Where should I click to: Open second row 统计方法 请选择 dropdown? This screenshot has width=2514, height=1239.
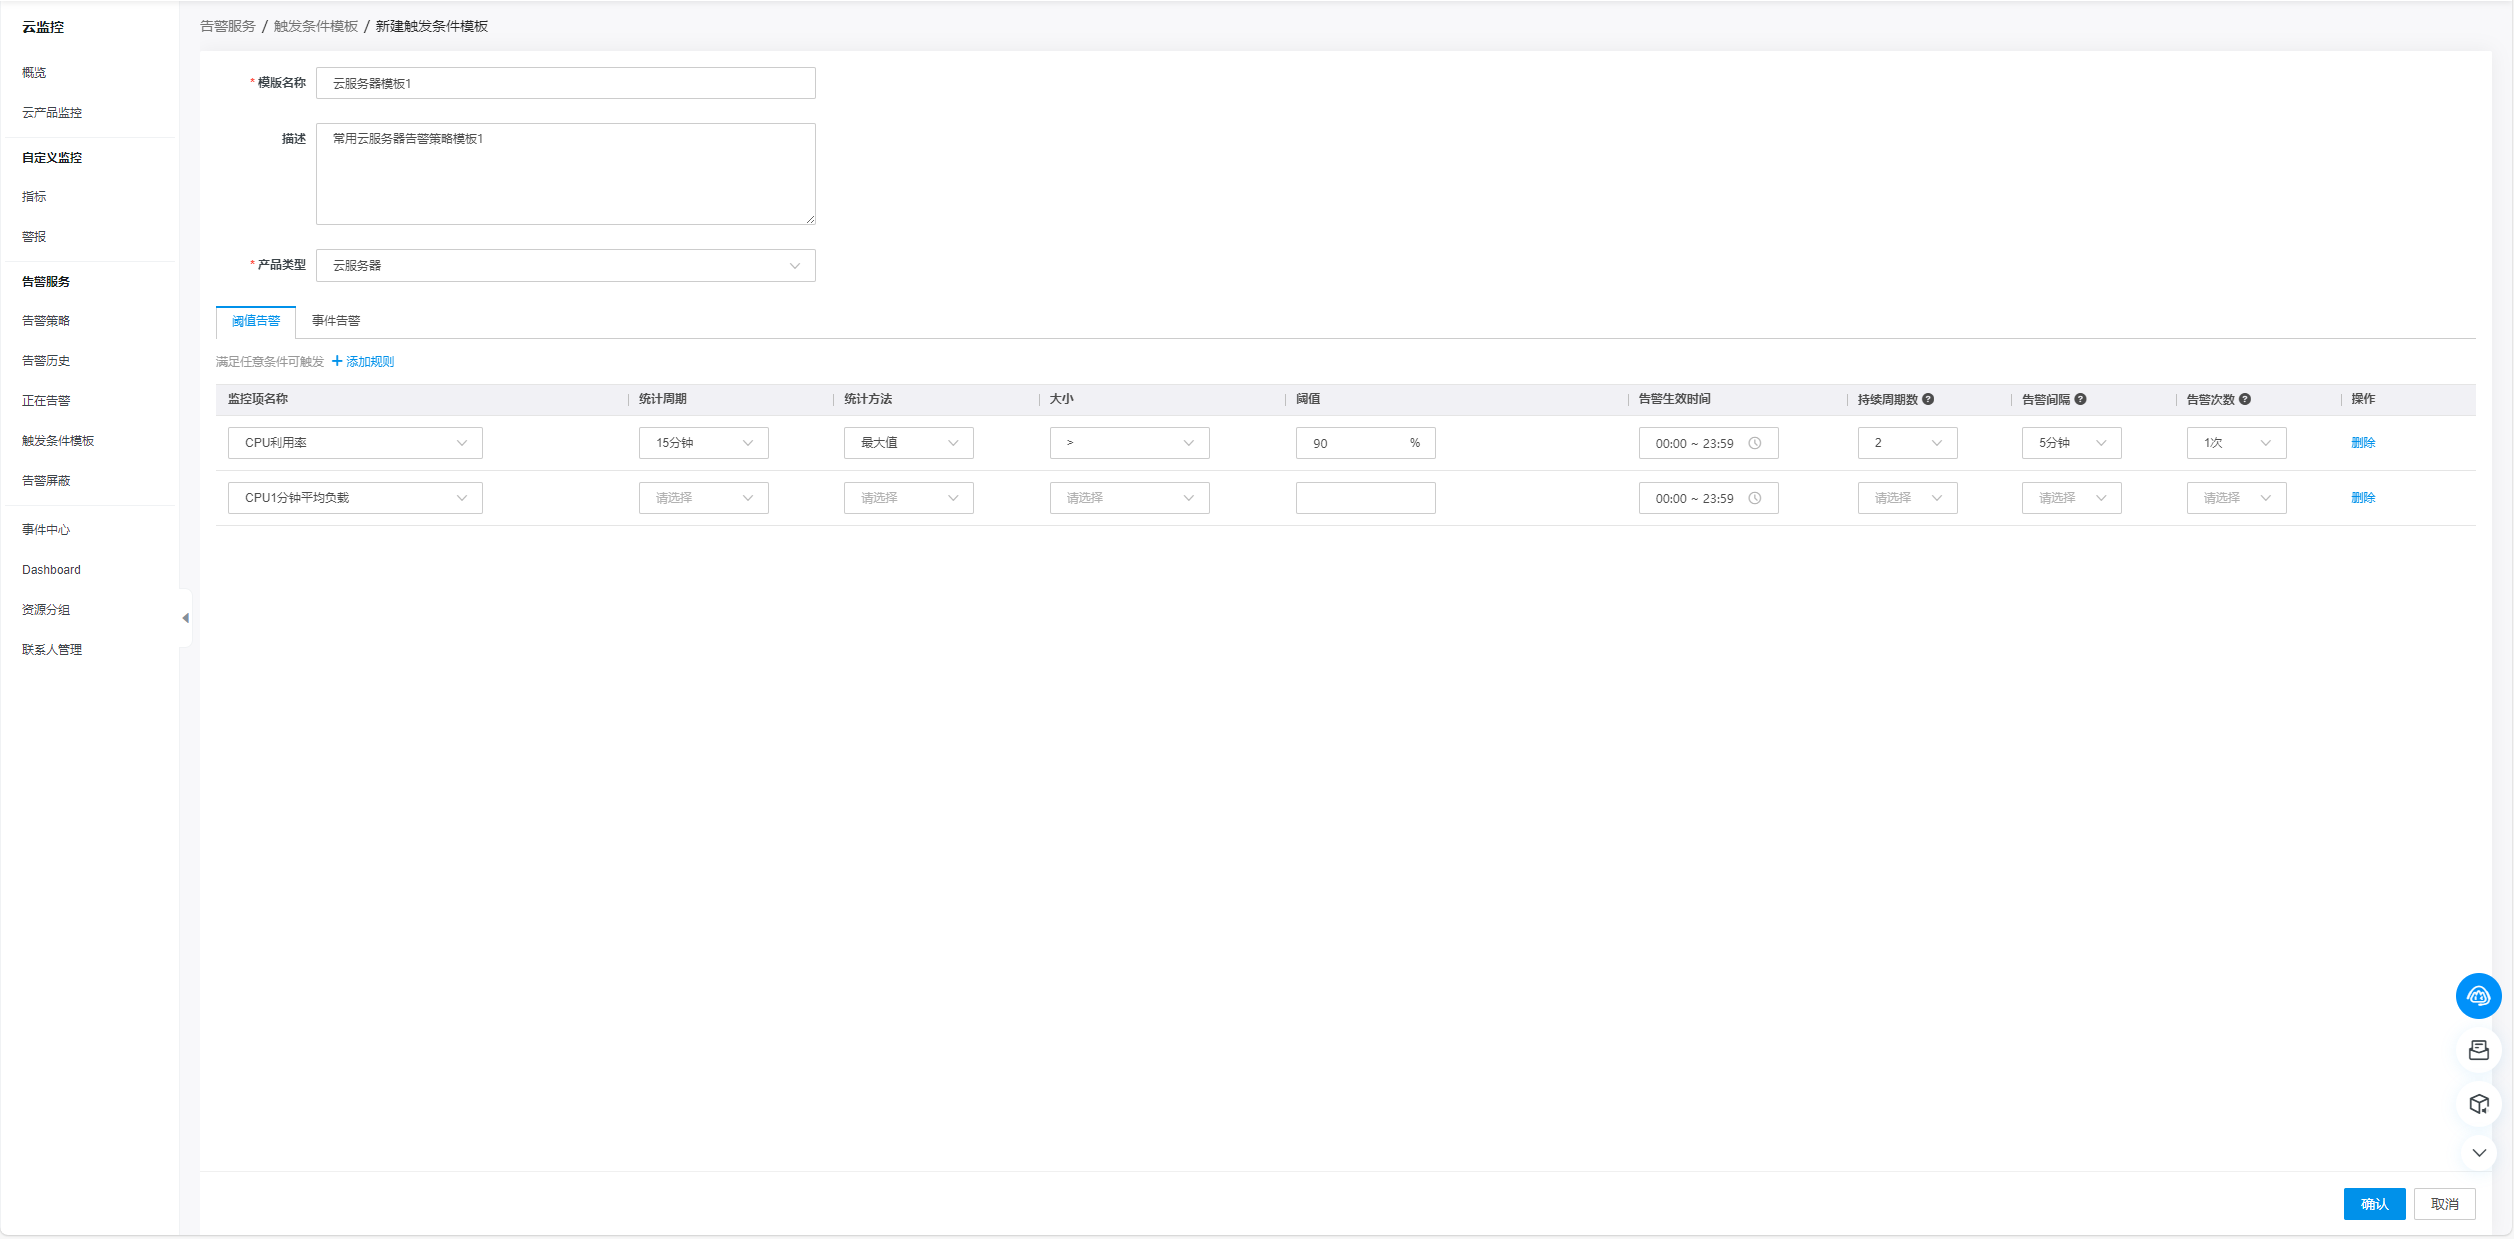(908, 498)
